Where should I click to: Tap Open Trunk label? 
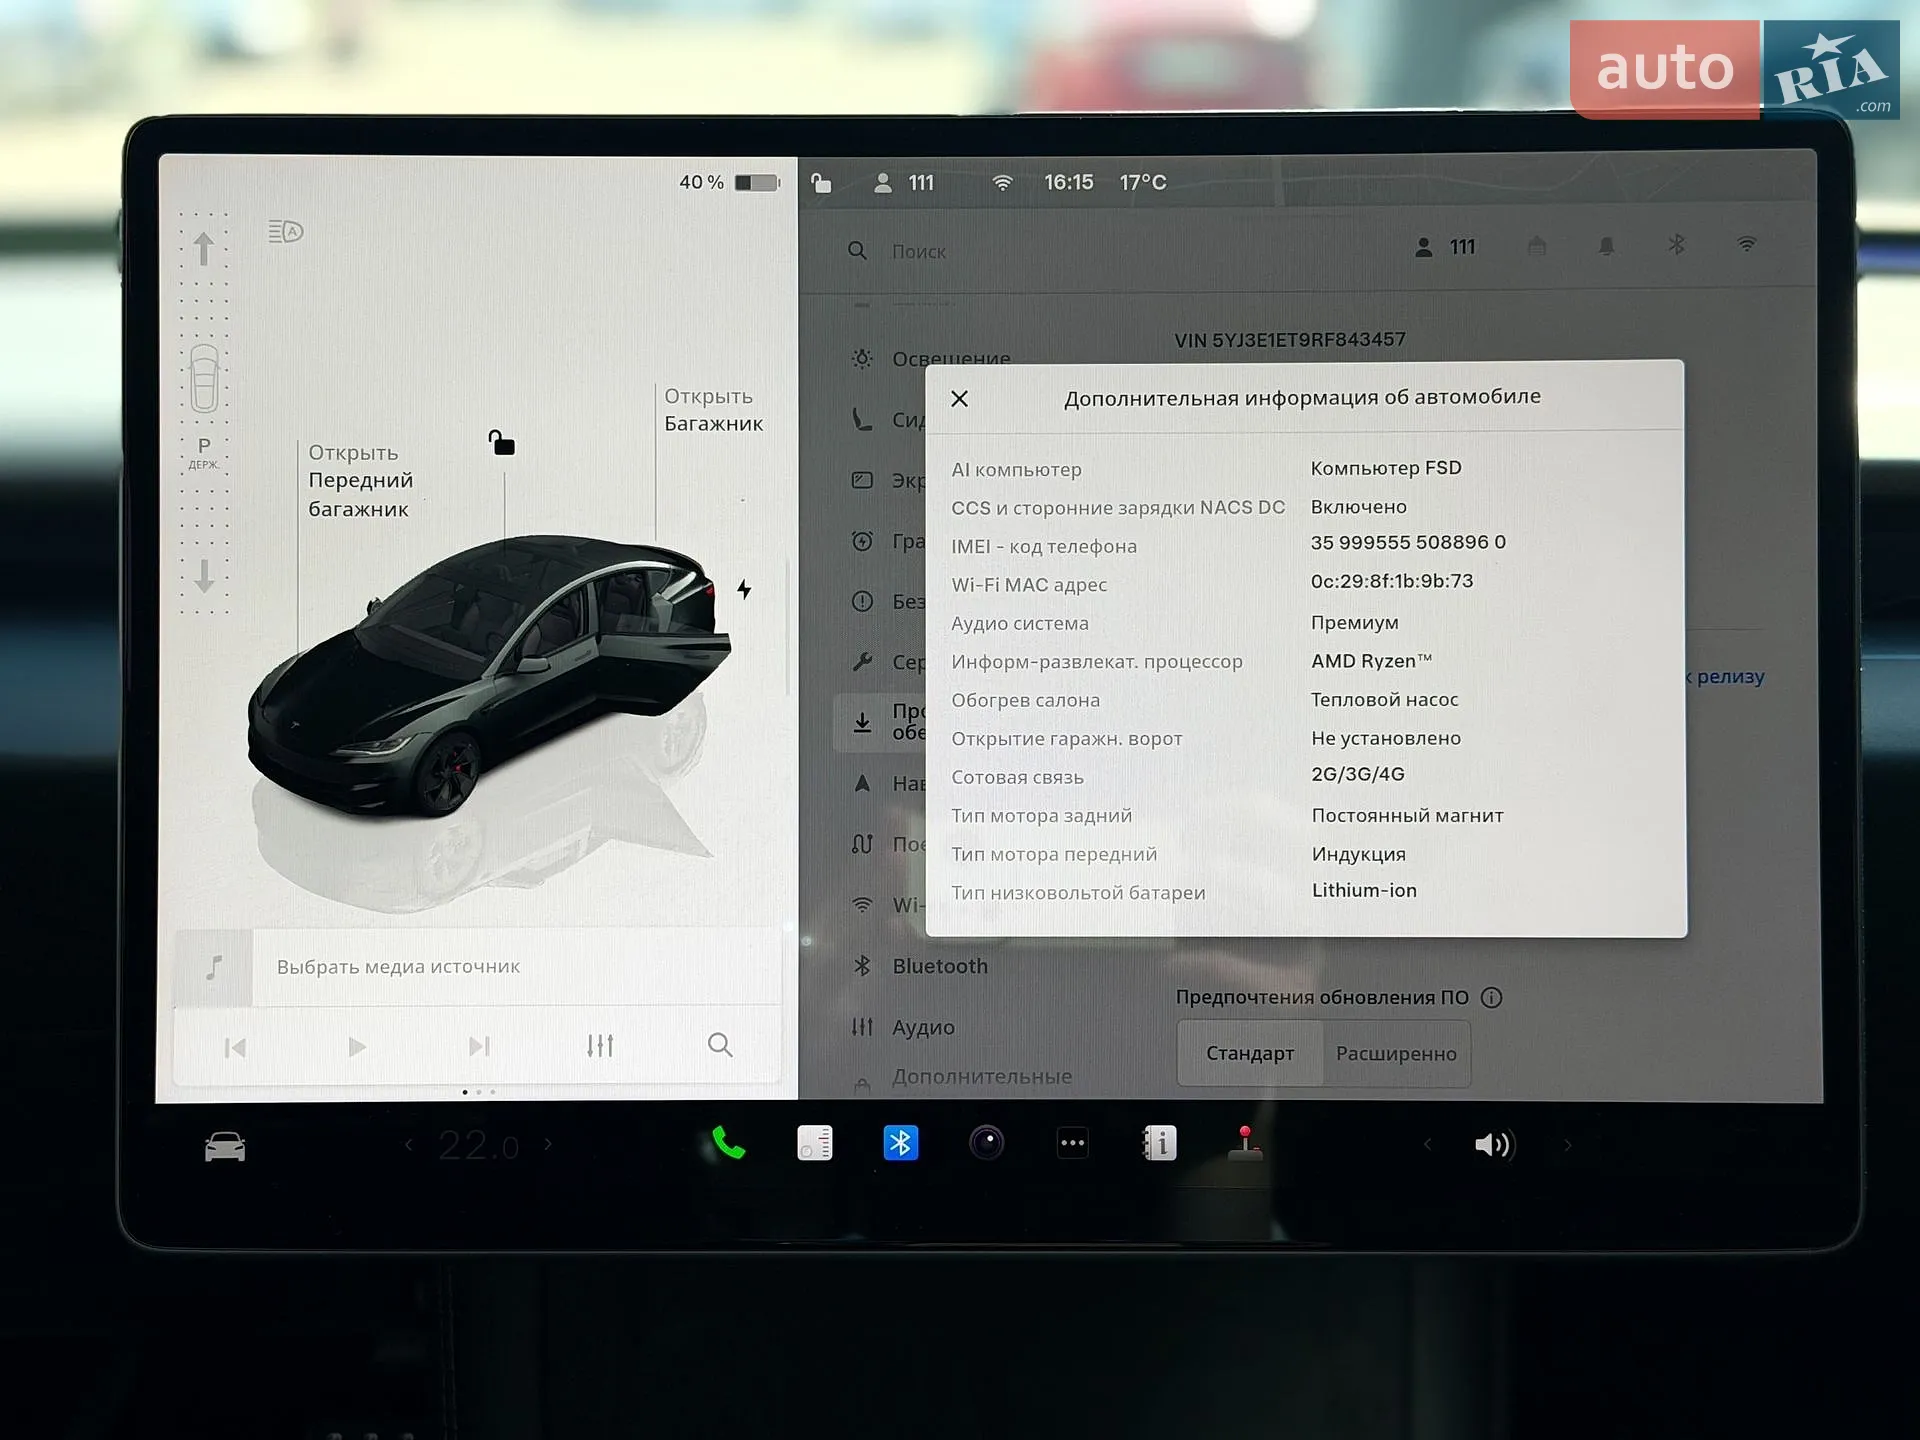[x=713, y=410]
